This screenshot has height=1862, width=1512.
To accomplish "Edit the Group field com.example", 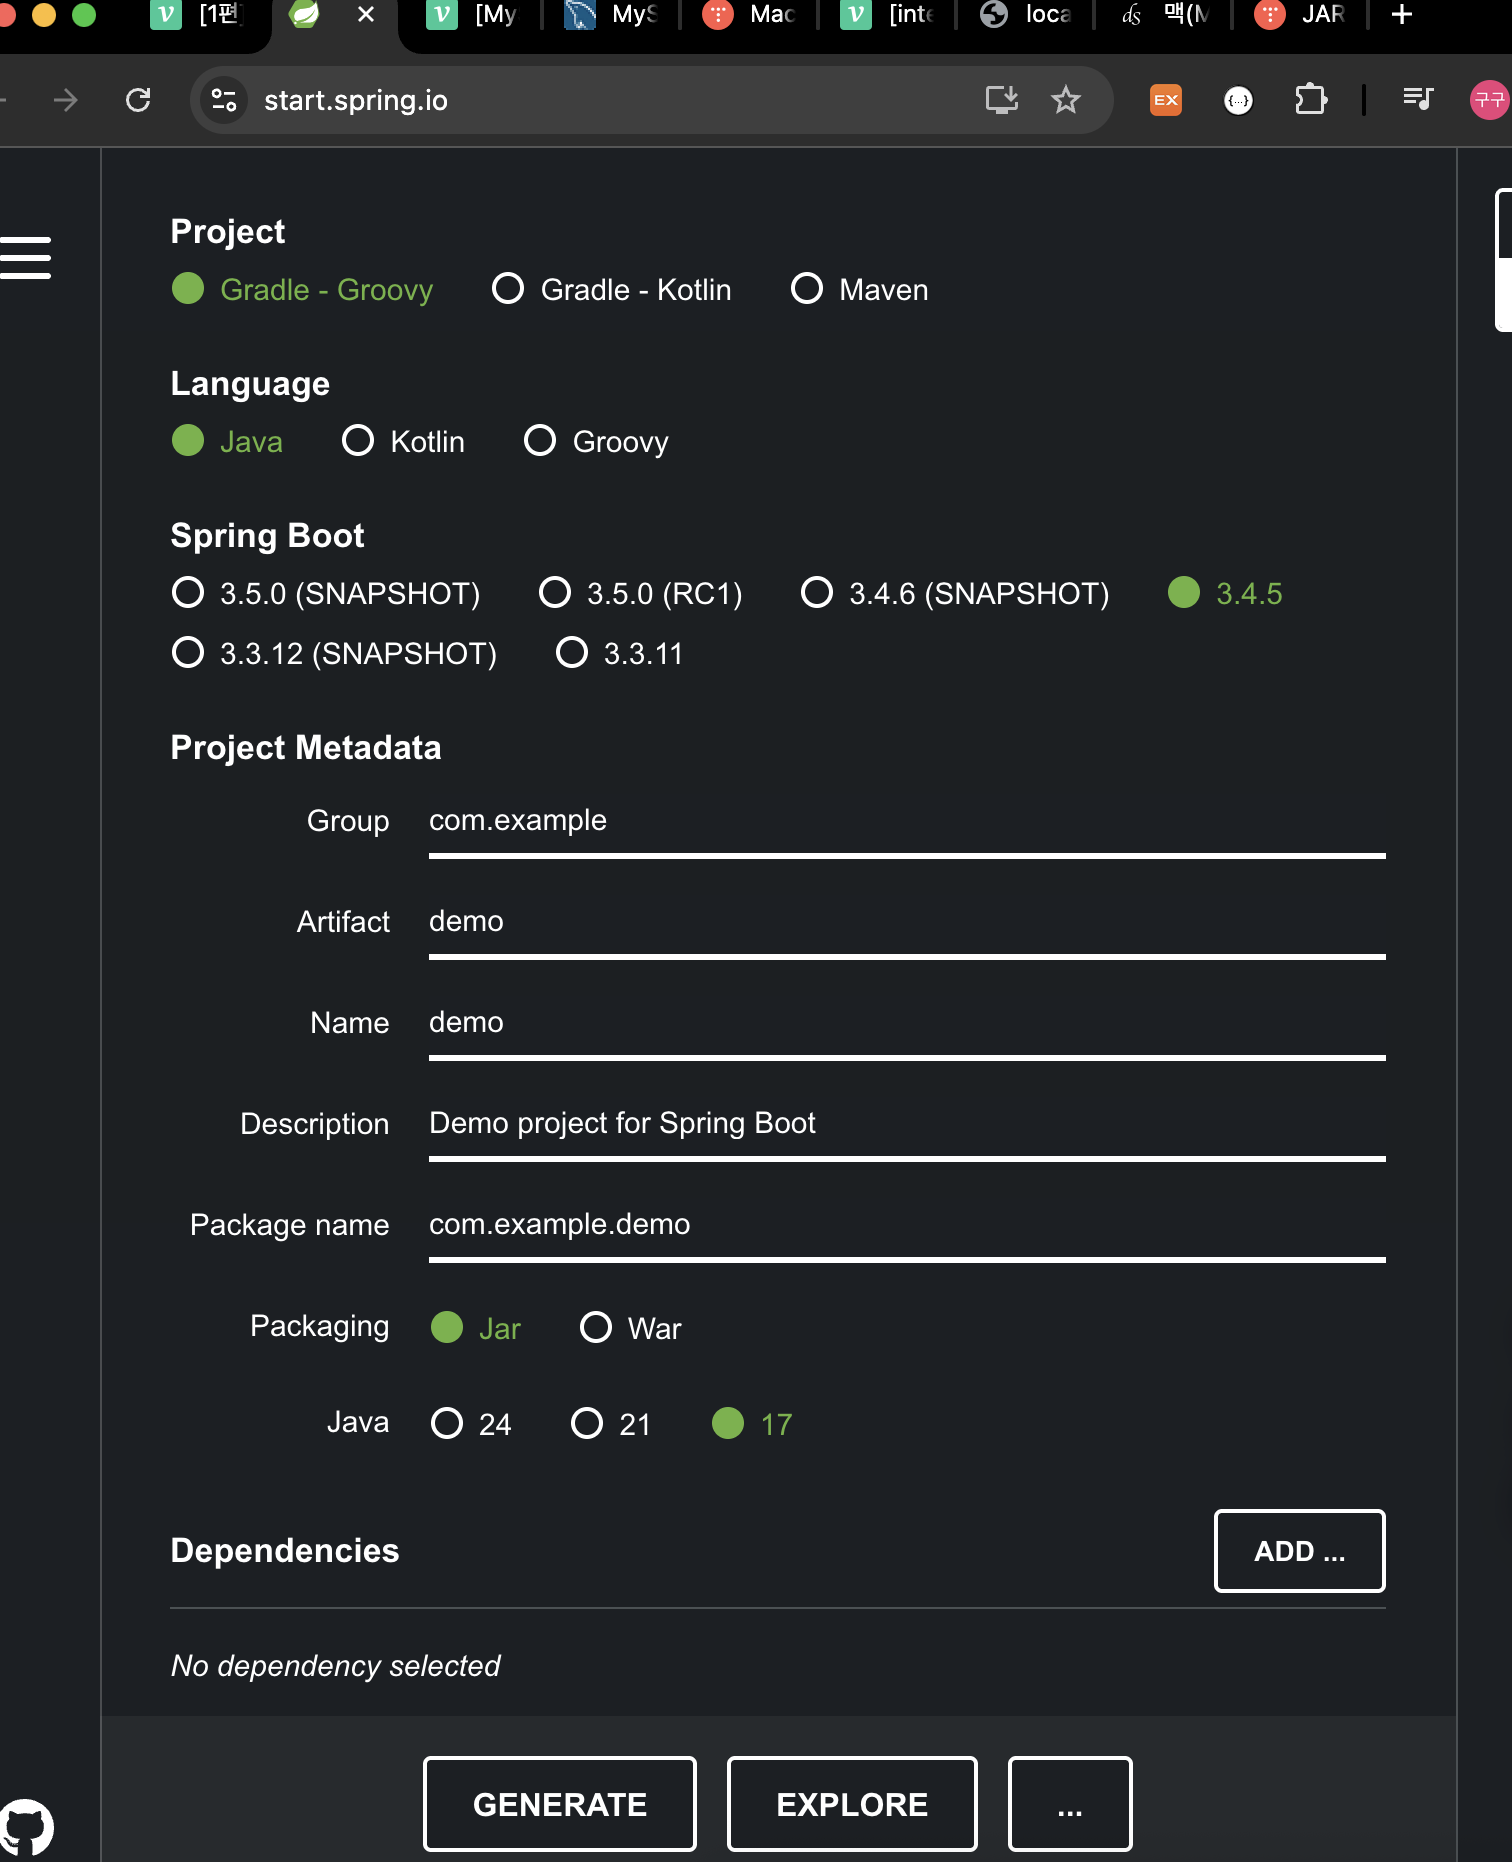I will (907, 822).
